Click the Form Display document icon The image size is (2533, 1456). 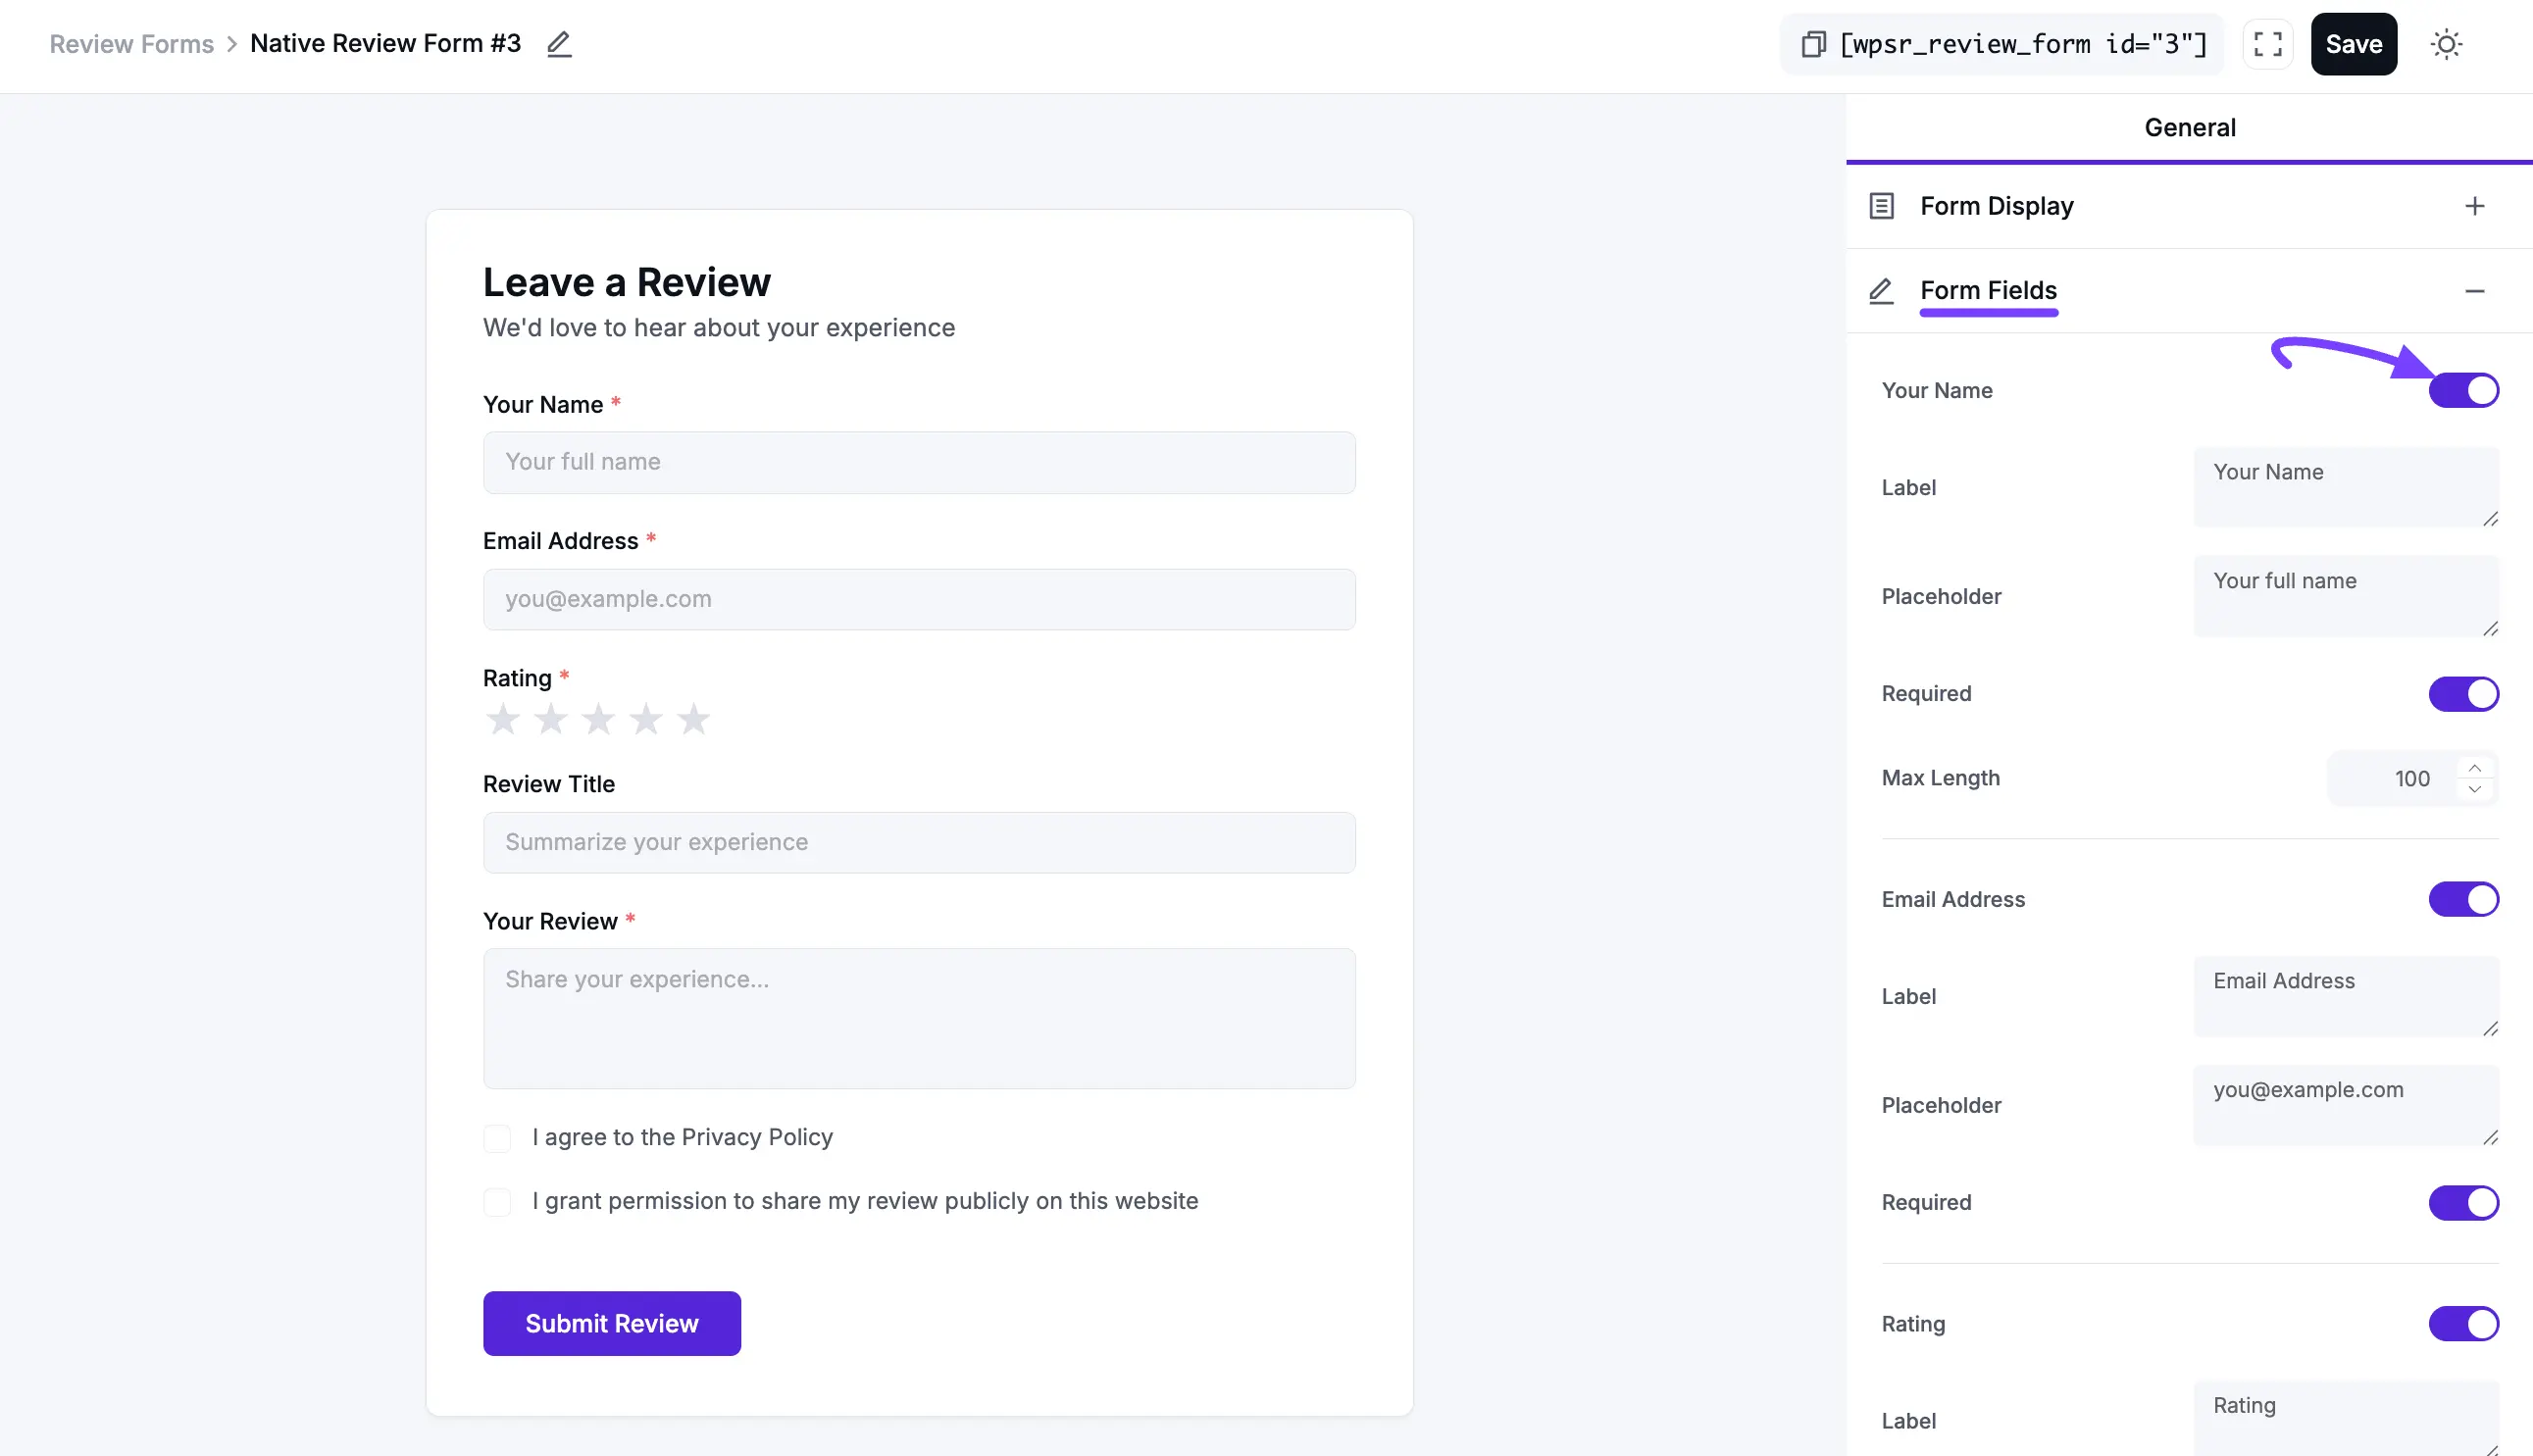pos(1881,205)
